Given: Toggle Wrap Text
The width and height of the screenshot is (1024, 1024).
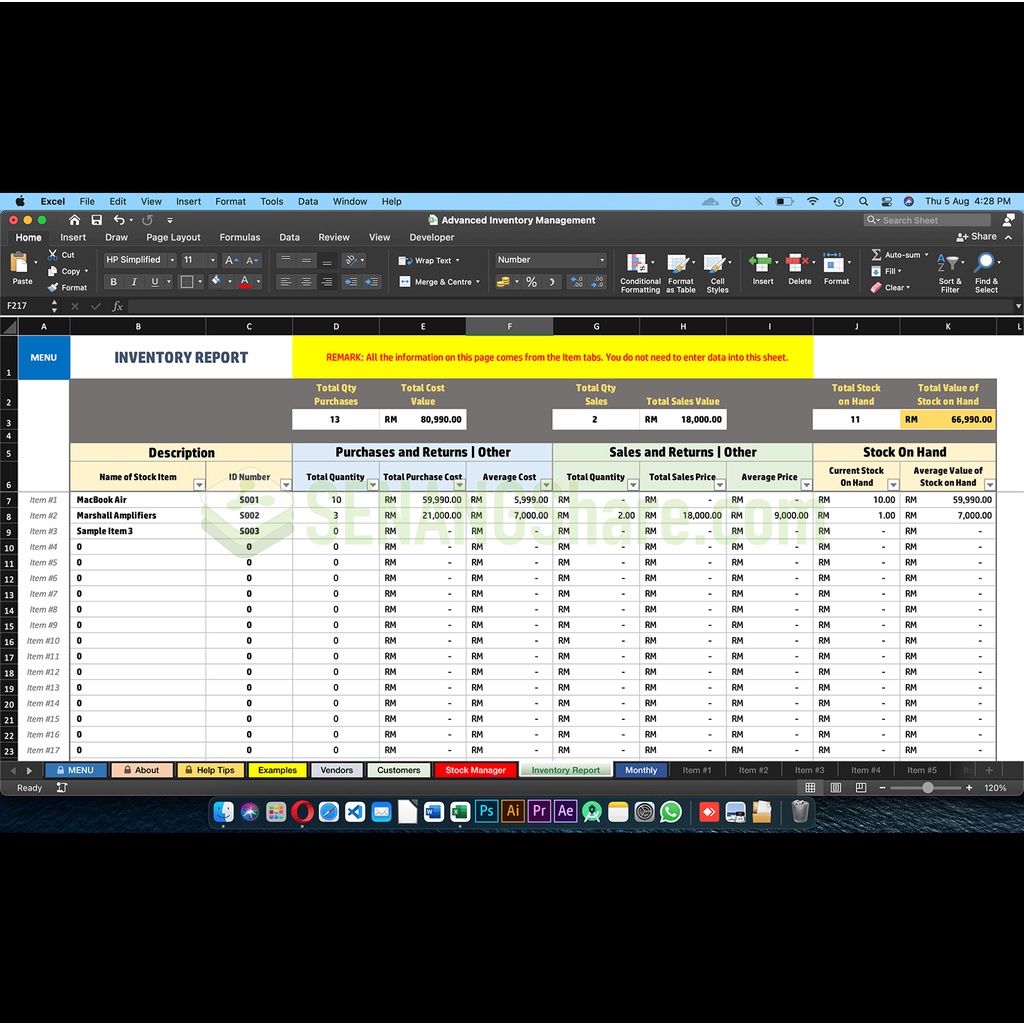Looking at the screenshot, I should pos(429,261).
